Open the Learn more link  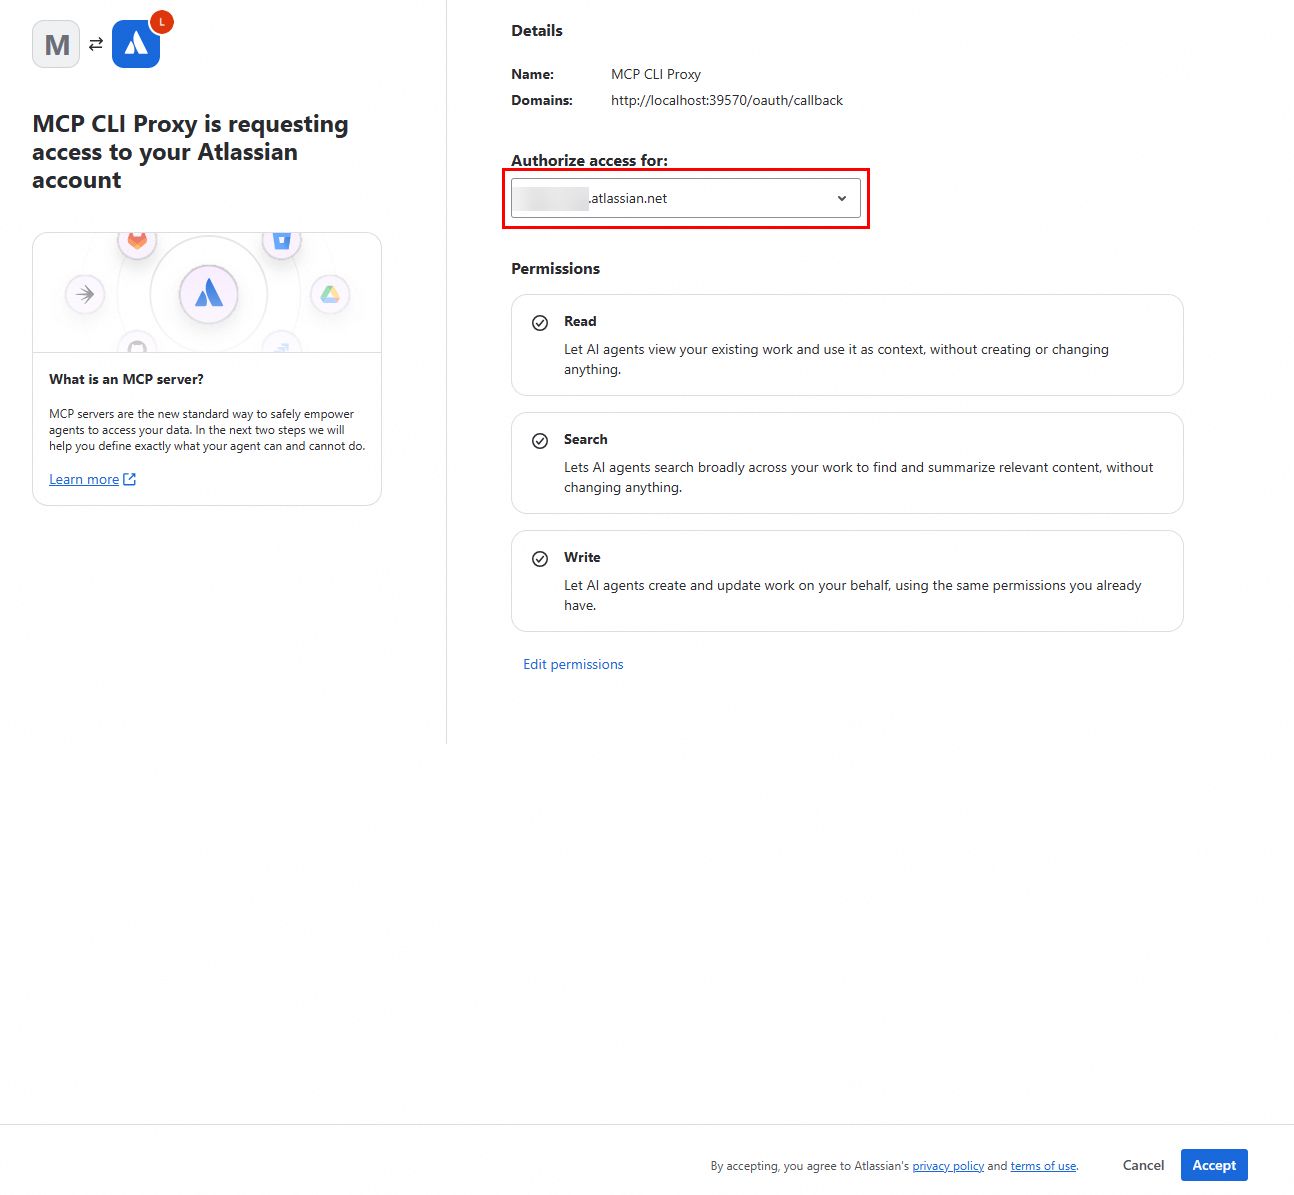pyautogui.click(x=84, y=479)
